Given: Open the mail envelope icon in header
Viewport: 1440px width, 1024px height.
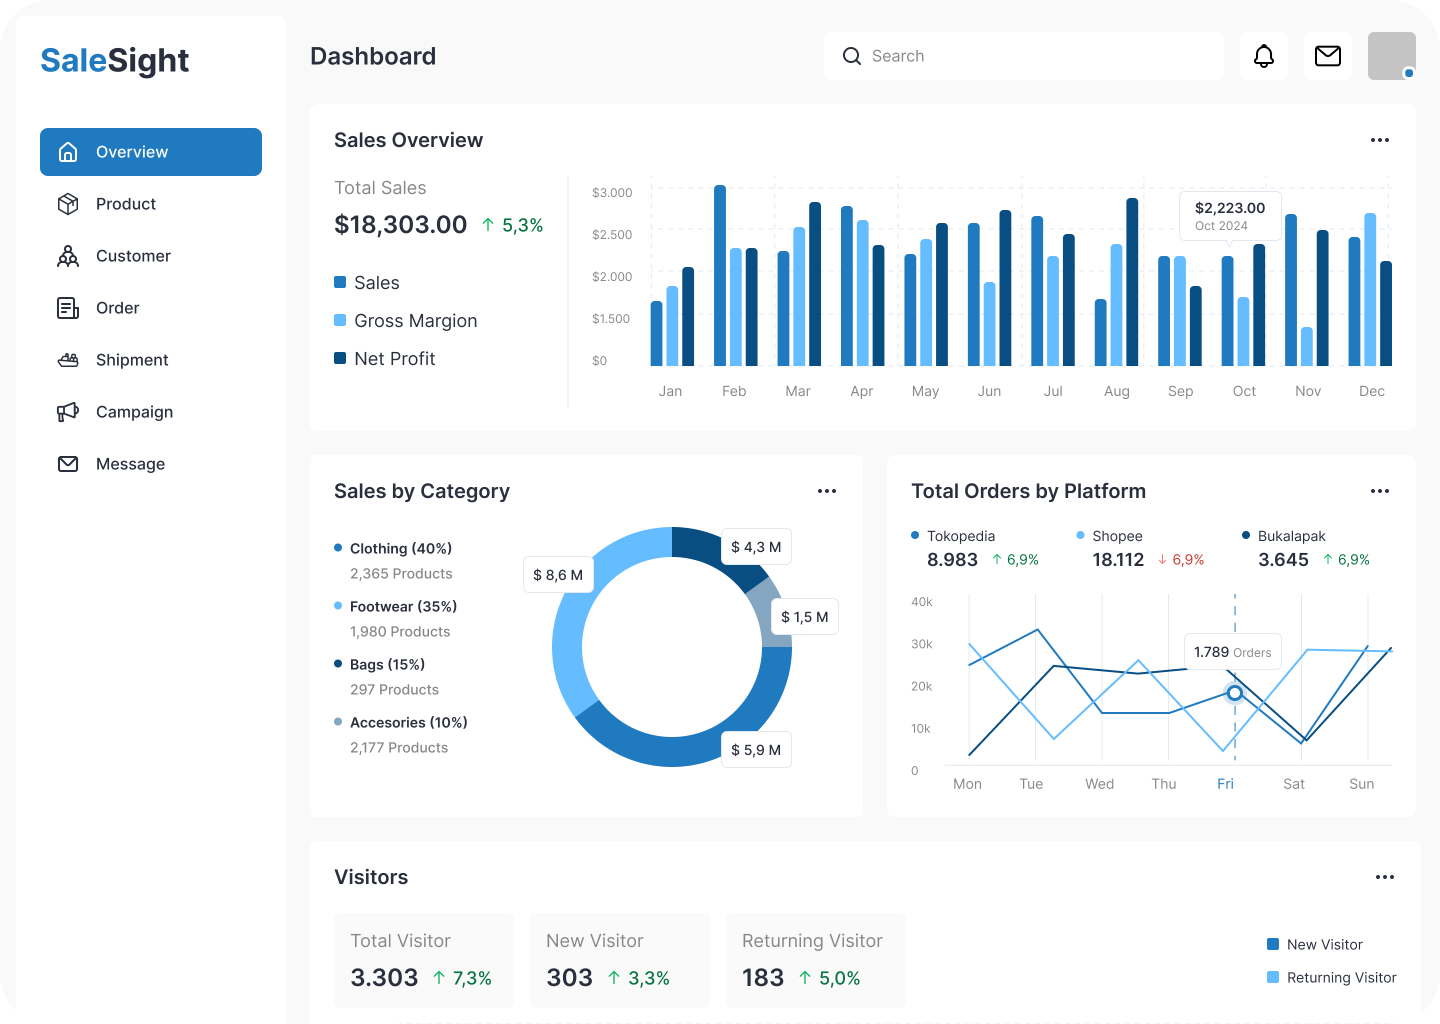Looking at the screenshot, I should [x=1328, y=56].
